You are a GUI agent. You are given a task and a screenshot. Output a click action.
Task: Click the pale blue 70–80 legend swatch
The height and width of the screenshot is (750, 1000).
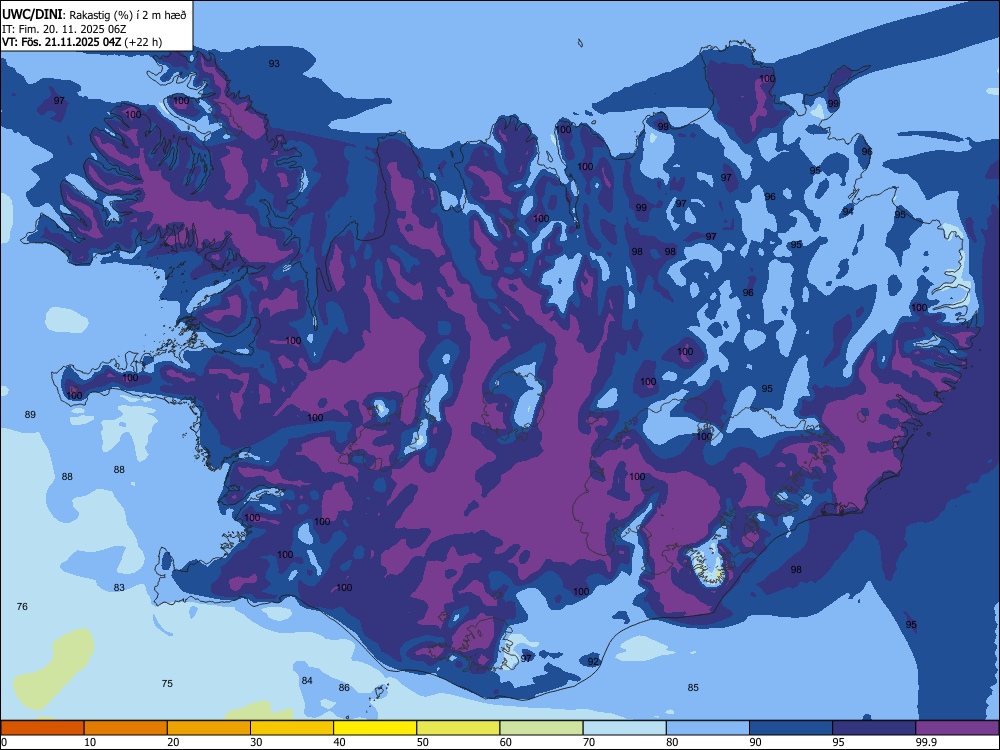(624, 728)
